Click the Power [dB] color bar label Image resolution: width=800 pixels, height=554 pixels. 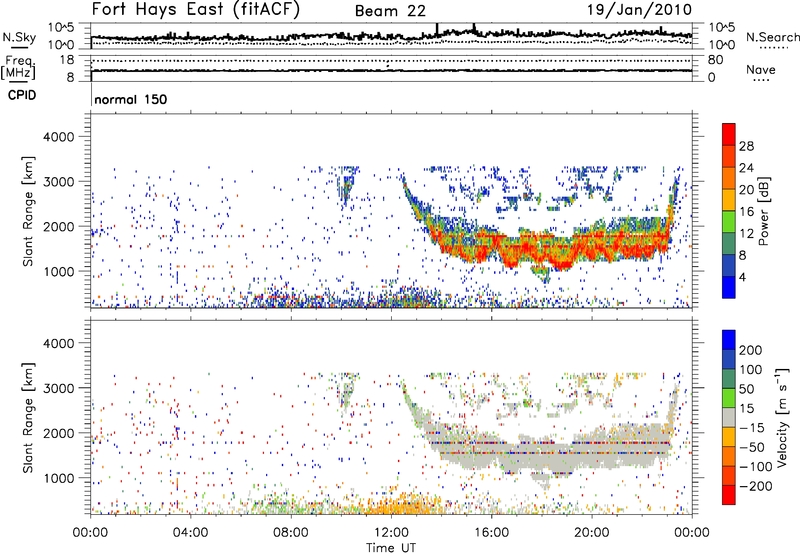coord(764,211)
